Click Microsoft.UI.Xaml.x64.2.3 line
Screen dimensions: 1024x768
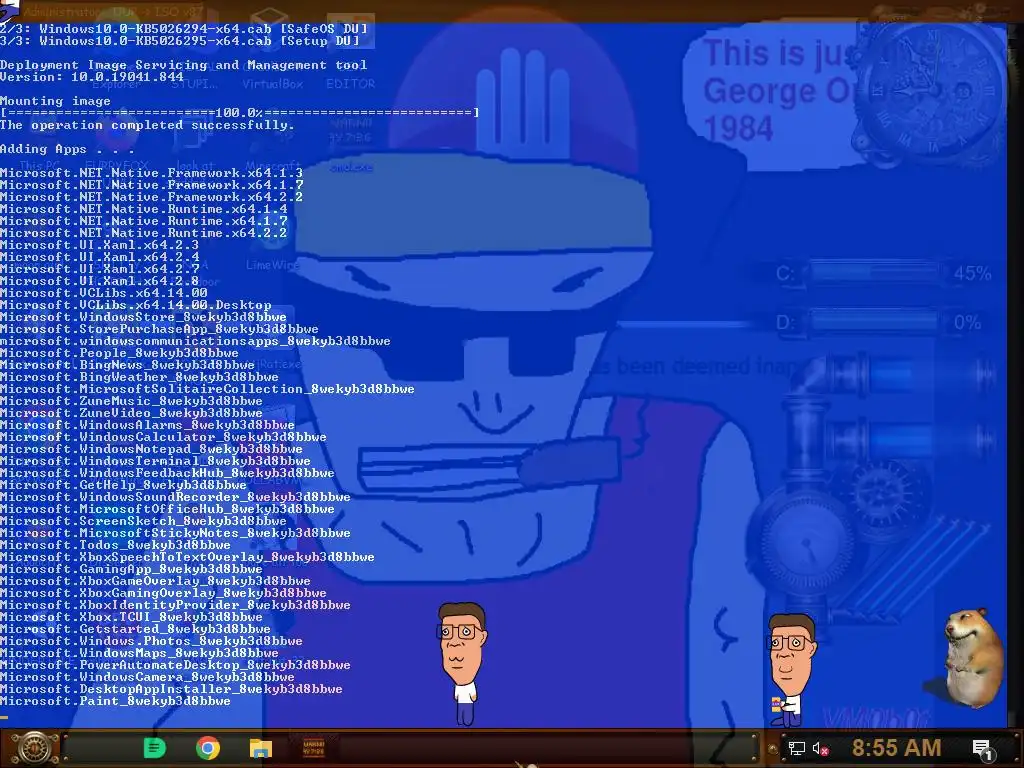pos(99,245)
